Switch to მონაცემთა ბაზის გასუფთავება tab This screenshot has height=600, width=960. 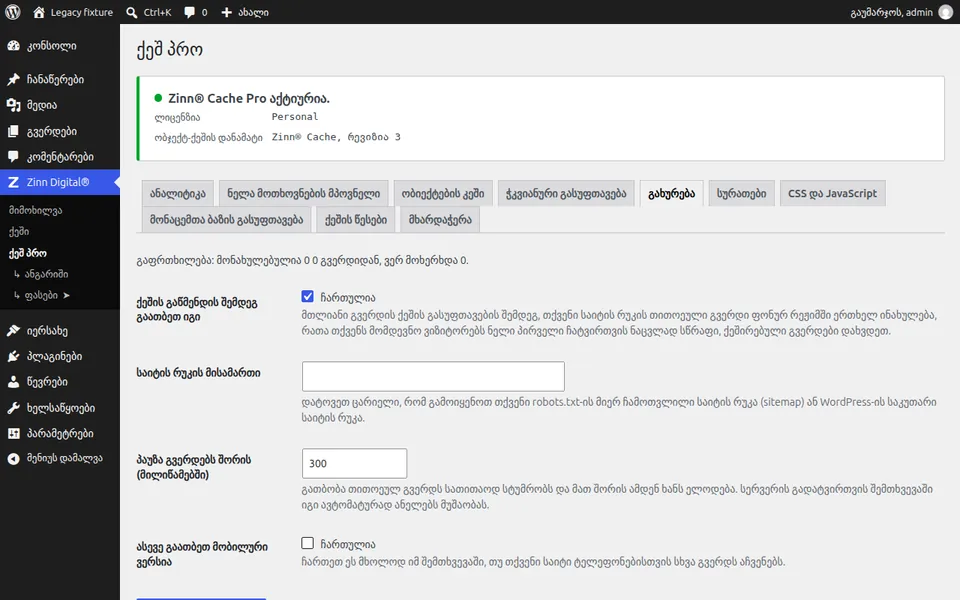click(x=227, y=220)
